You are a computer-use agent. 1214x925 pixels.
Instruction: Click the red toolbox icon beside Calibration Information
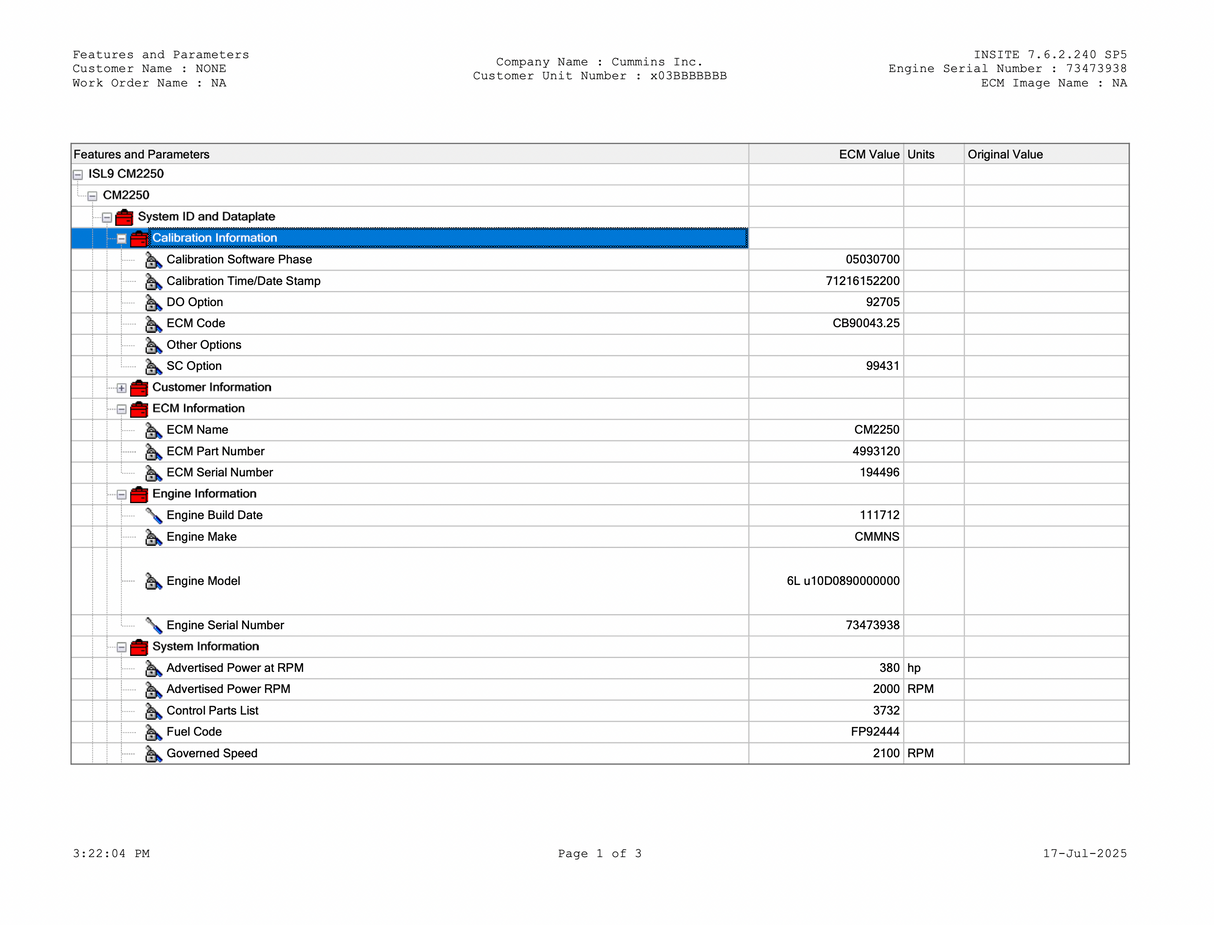[139, 238]
